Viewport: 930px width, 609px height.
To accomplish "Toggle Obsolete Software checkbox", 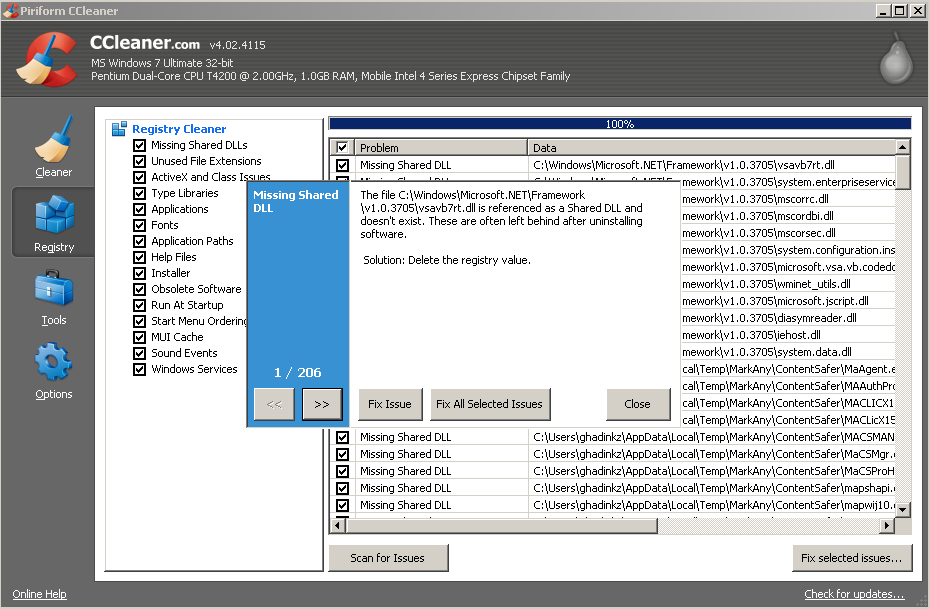I will pos(139,289).
